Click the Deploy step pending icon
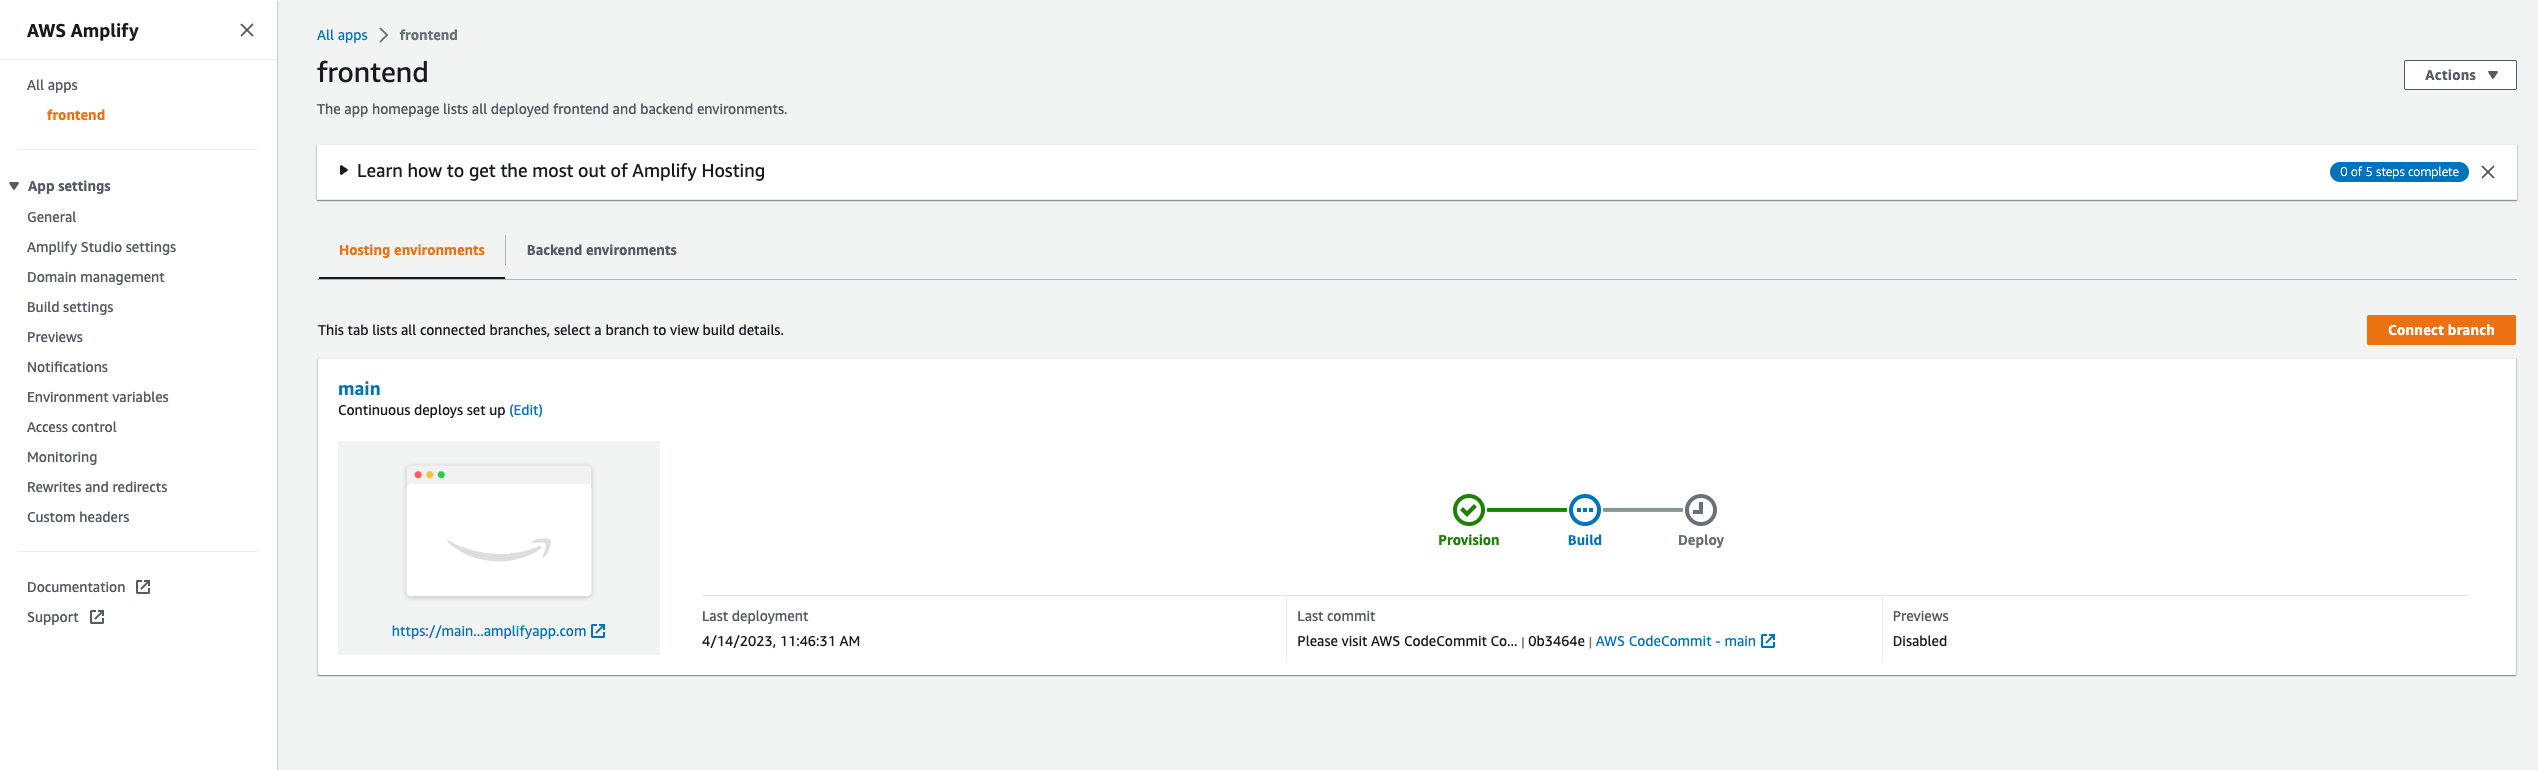The height and width of the screenshot is (770, 2538). tap(1701, 510)
